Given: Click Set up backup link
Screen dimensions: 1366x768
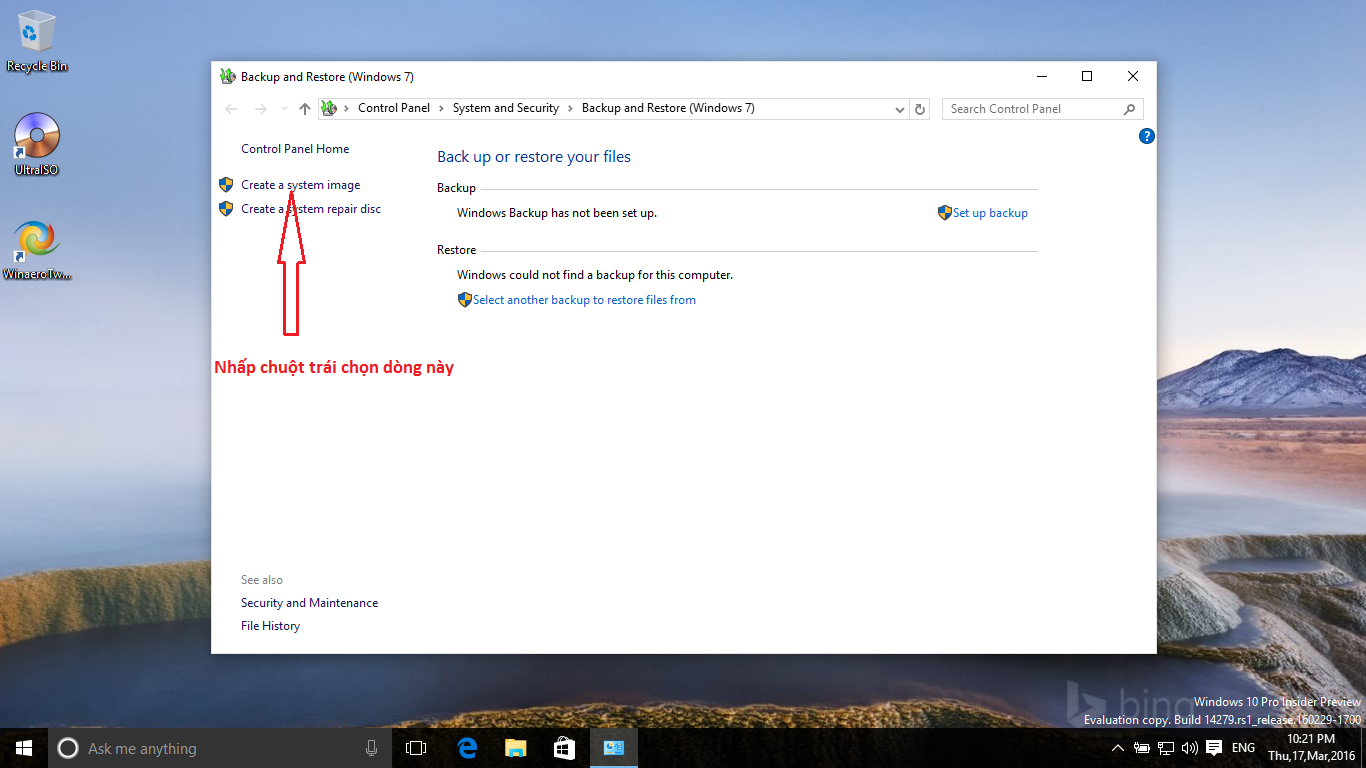Looking at the screenshot, I should [x=990, y=213].
